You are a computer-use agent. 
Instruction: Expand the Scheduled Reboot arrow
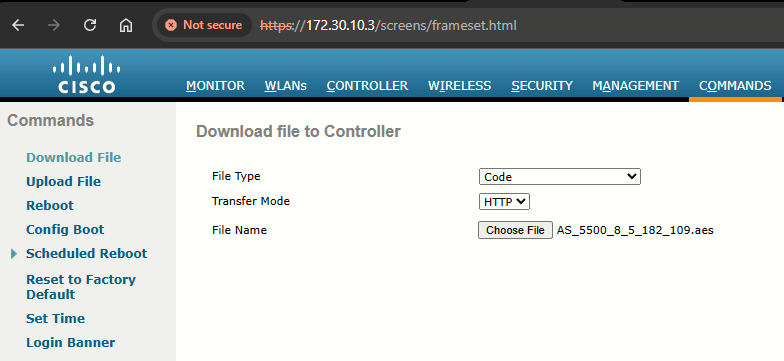[x=14, y=254]
